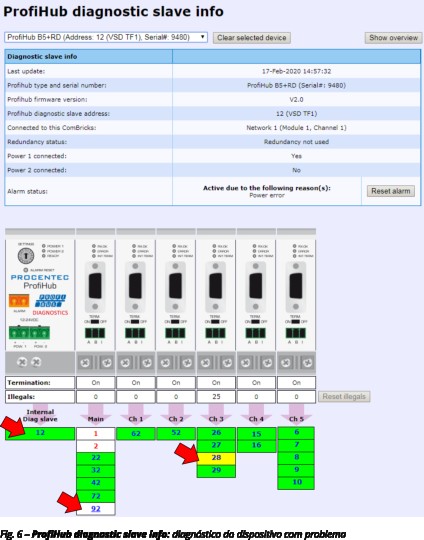
Task: Select station 72 cell under Main
Action: pos(95,496)
